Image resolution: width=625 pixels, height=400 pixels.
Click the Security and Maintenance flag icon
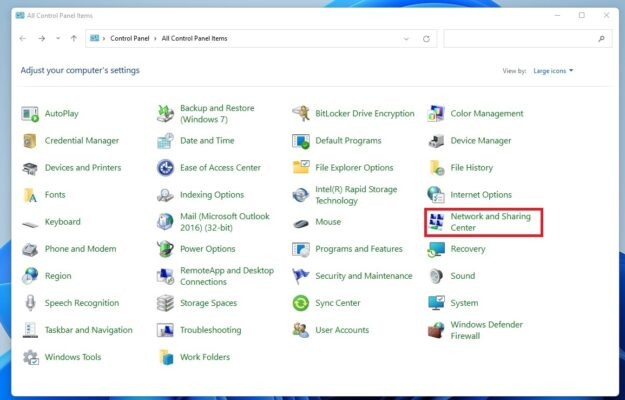coord(301,276)
